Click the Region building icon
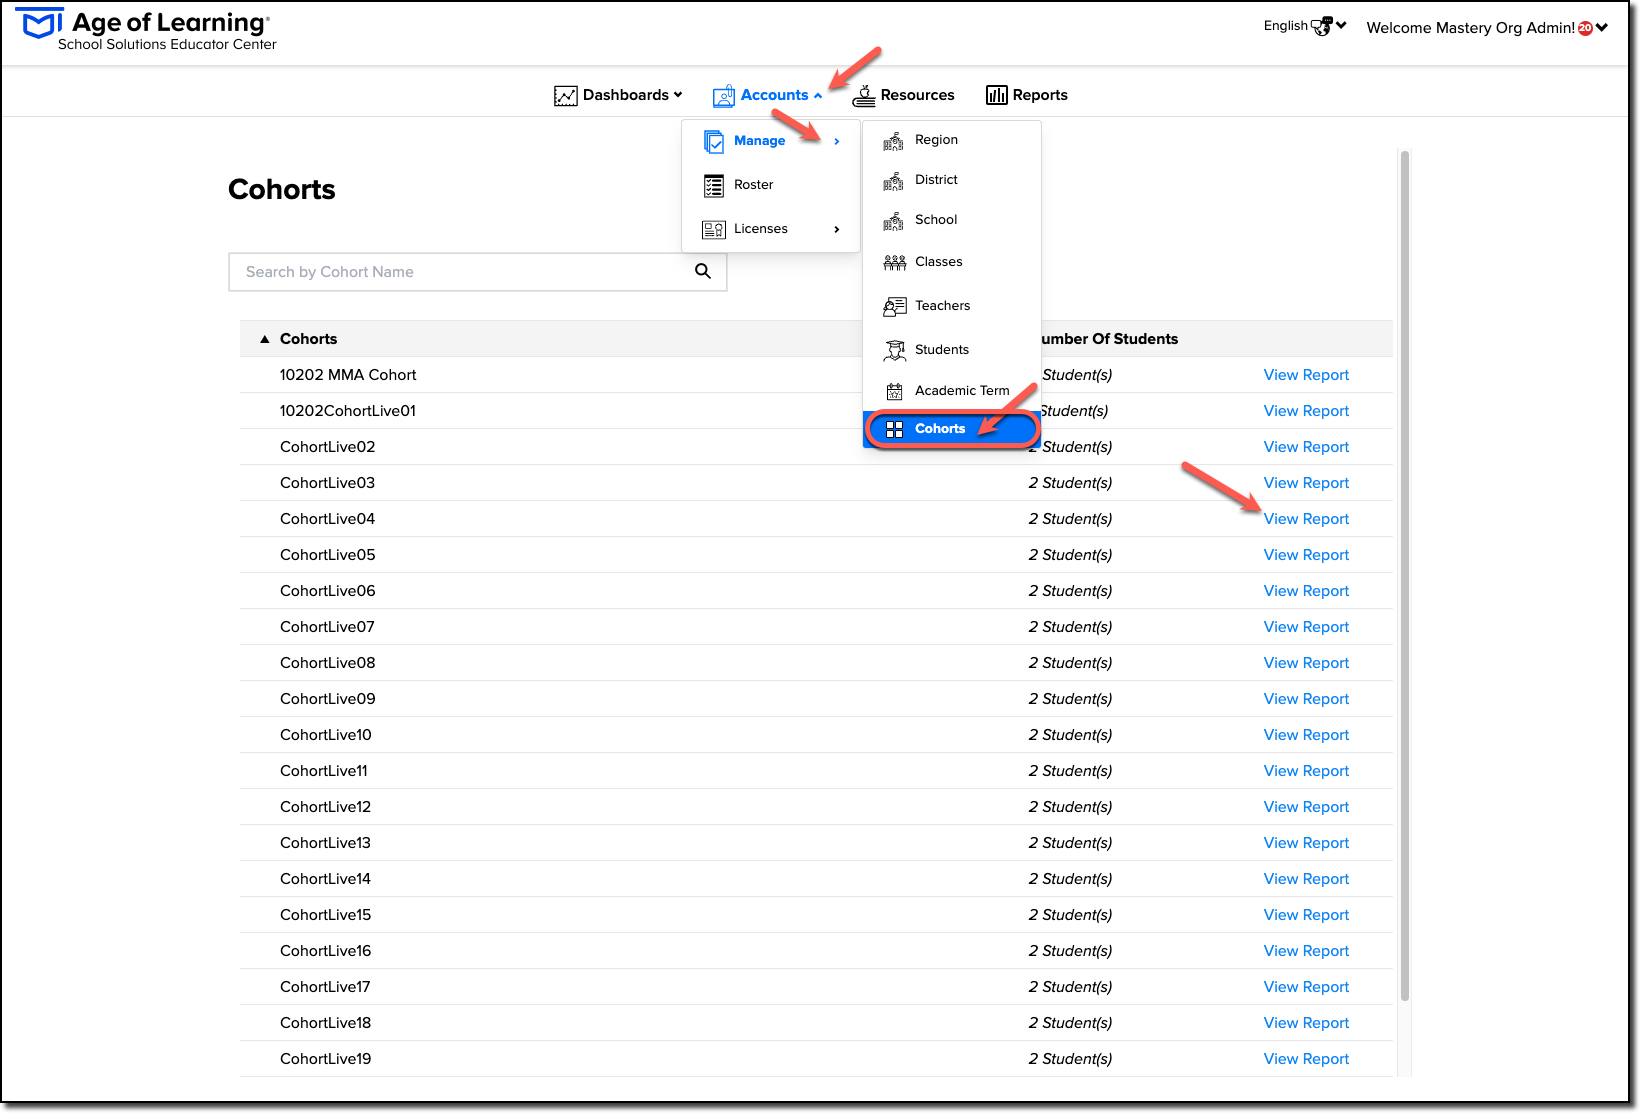This screenshot has width=1640, height=1113. [x=894, y=141]
